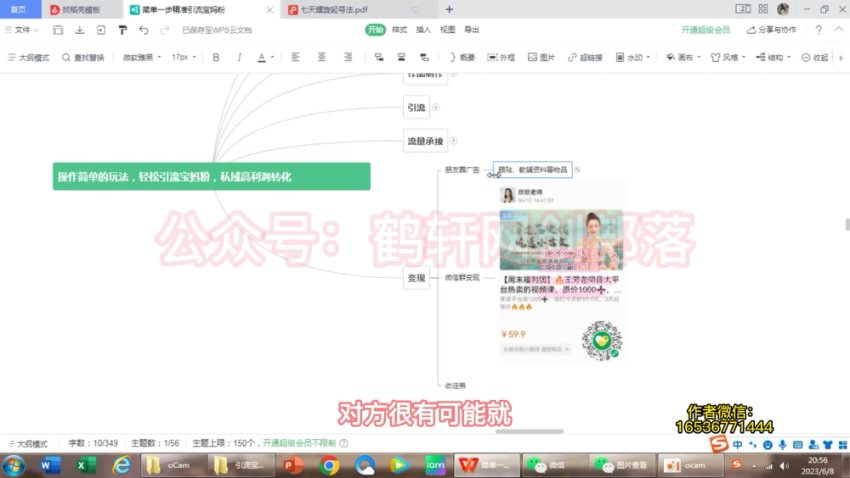Open the 插入 ribbon tab
Viewport: 850px width, 478px height.
tap(423, 30)
